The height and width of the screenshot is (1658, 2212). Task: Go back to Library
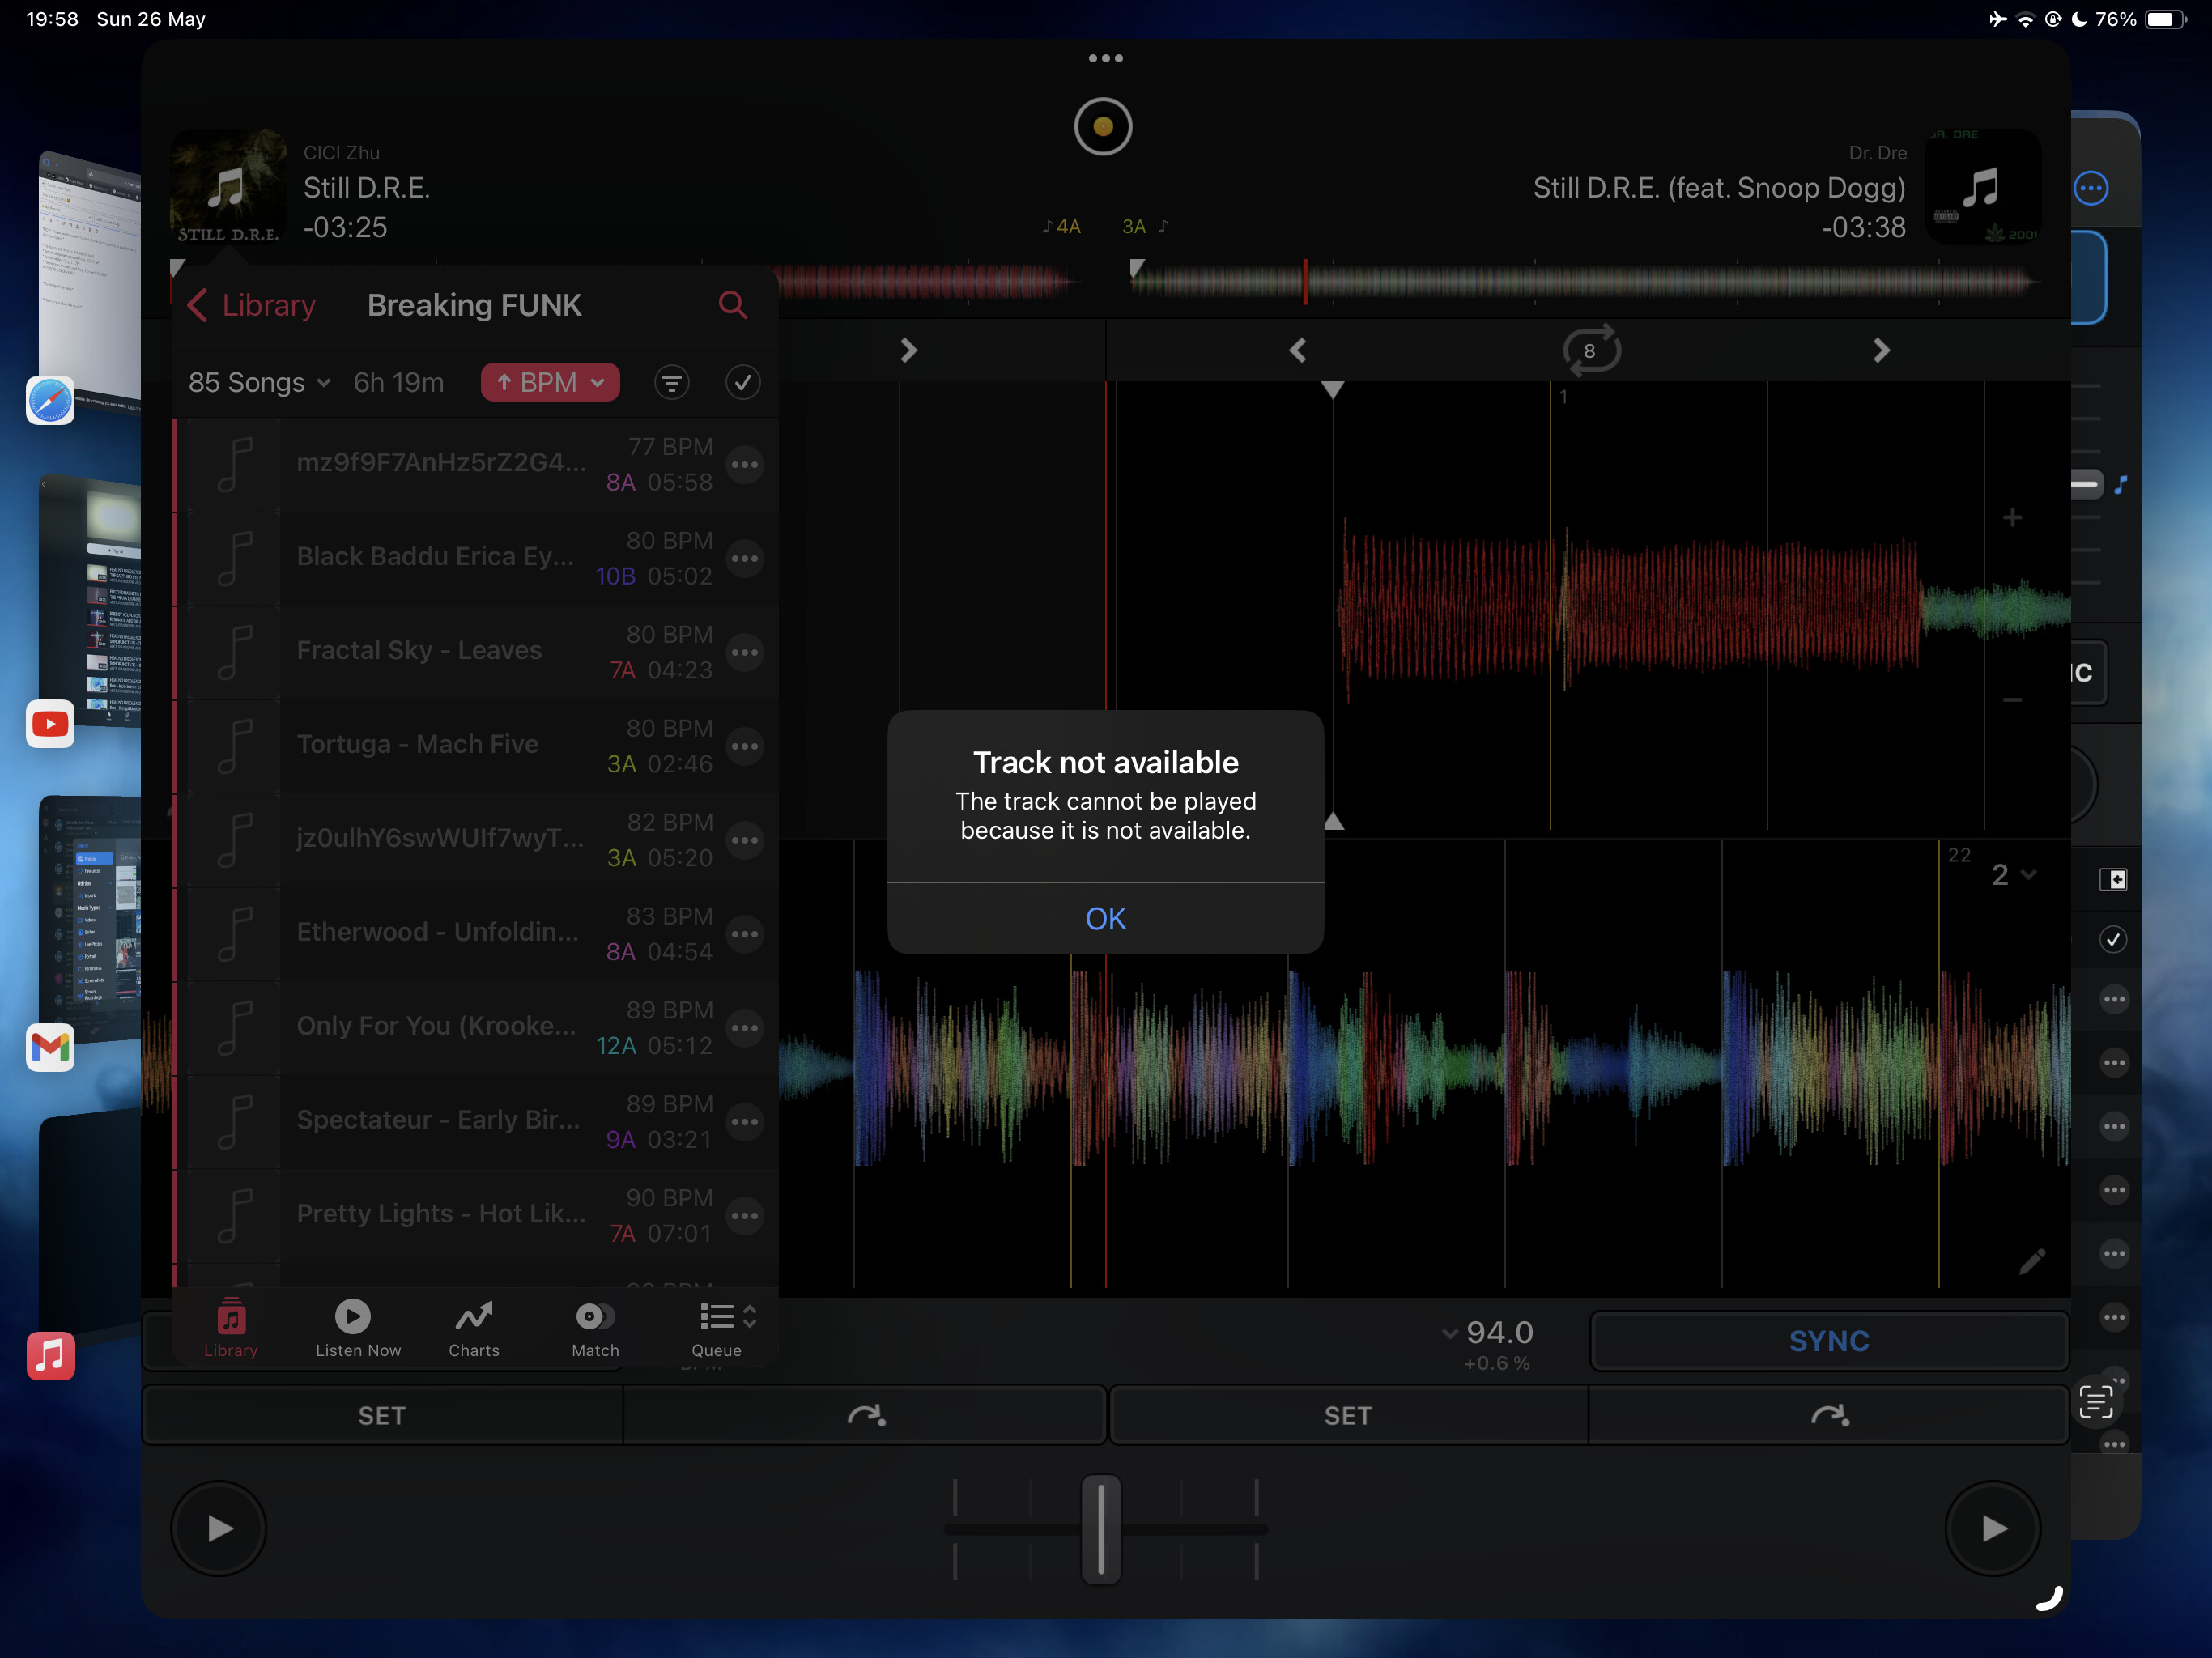pyautogui.click(x=251, y=305)
